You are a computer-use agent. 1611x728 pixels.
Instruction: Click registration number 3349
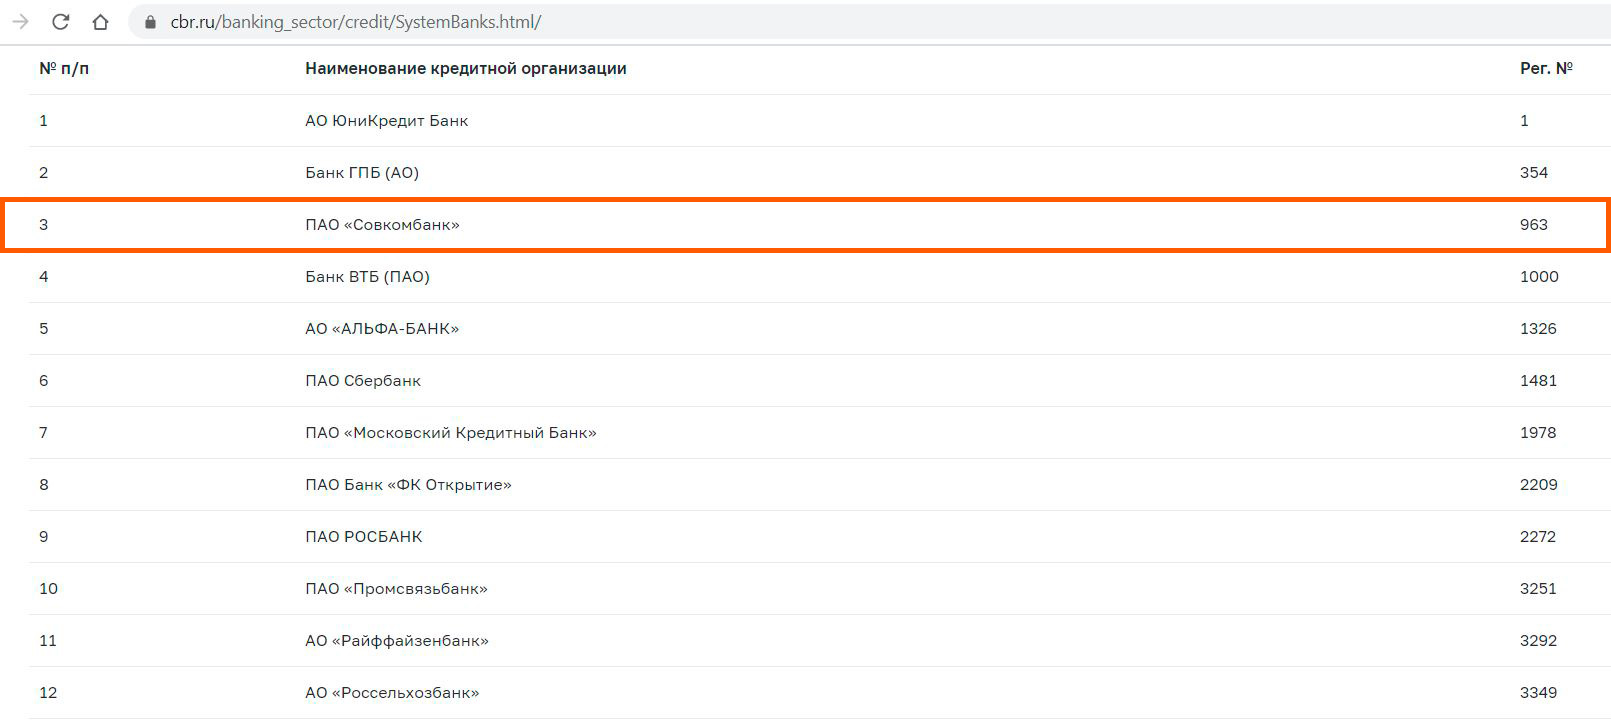point(1538,693)
